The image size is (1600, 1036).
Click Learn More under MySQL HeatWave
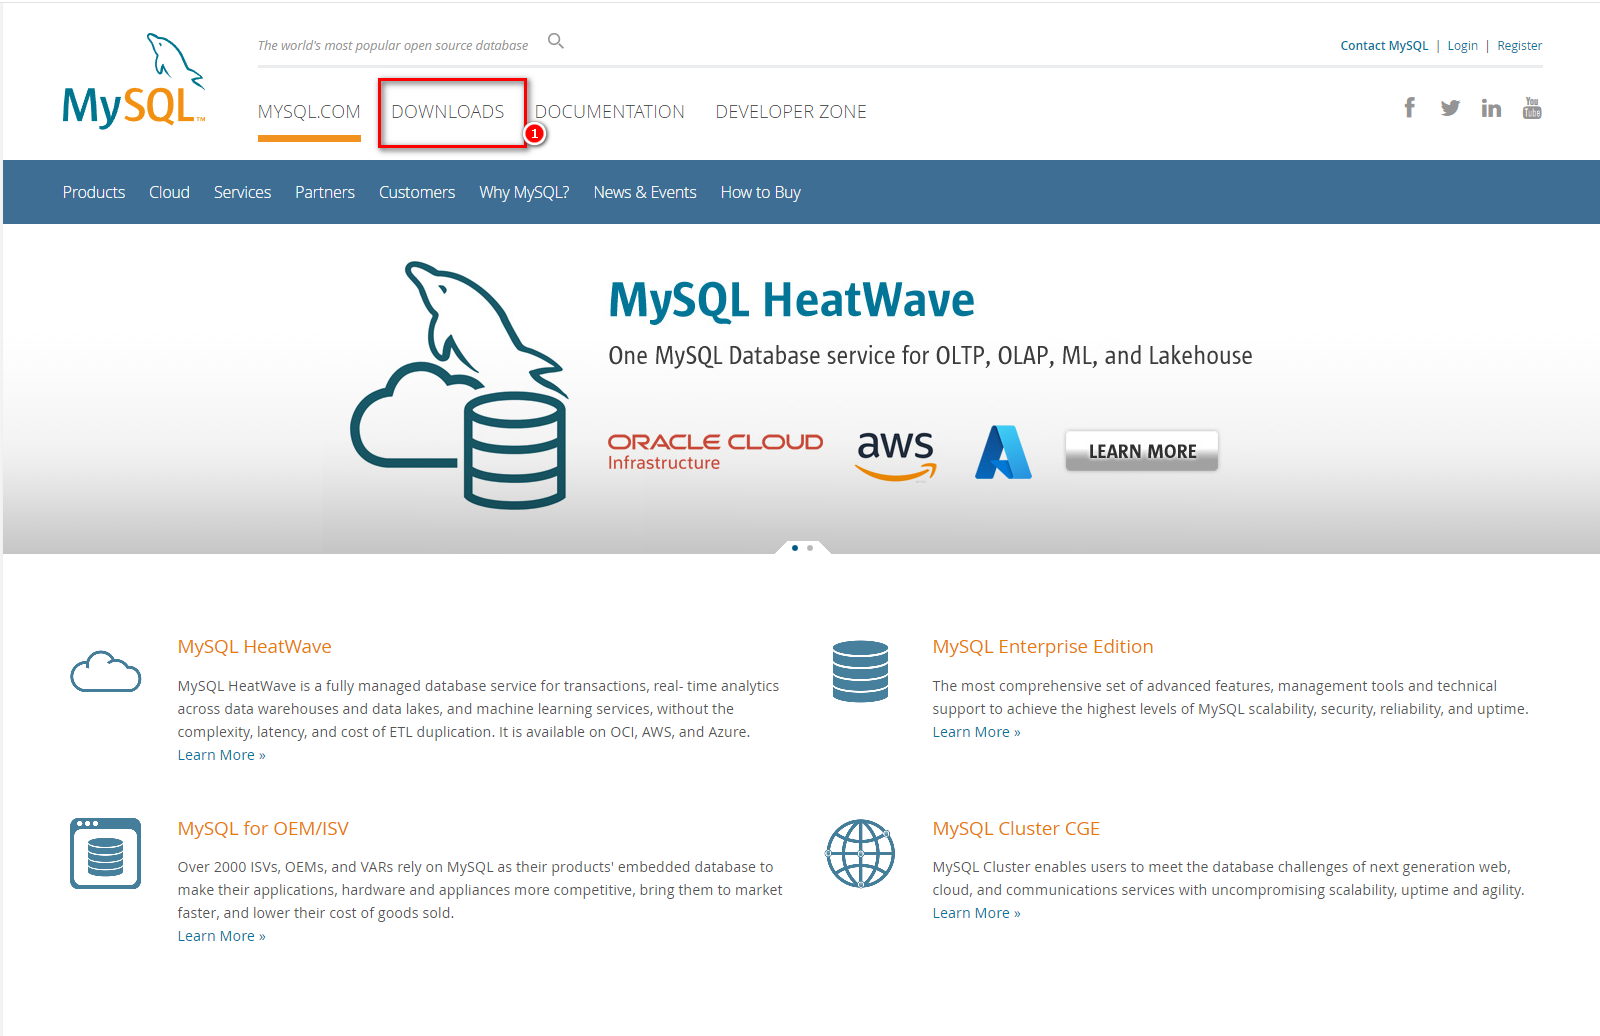click(x=221, y=755)
